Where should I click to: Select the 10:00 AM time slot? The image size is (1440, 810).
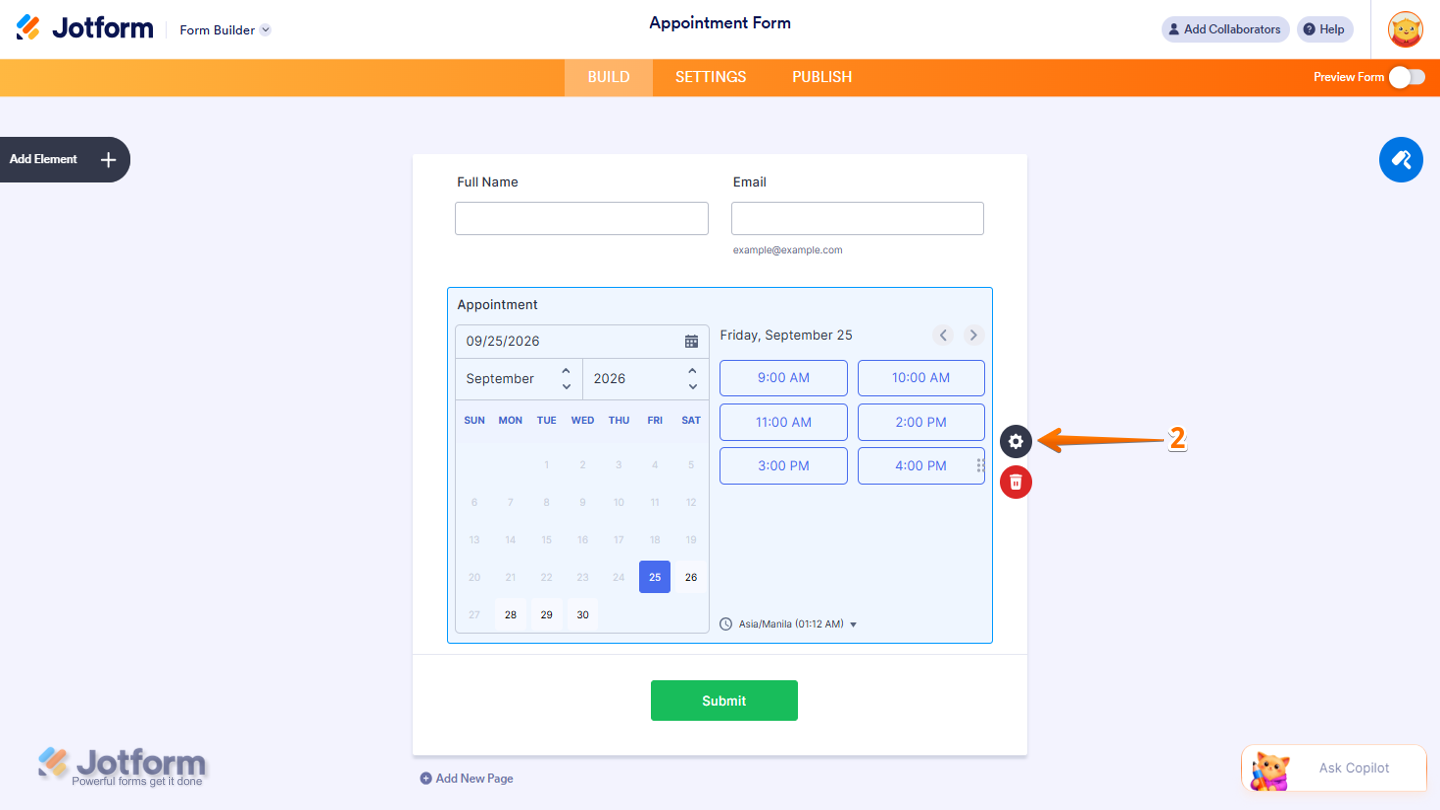point(921,378)
